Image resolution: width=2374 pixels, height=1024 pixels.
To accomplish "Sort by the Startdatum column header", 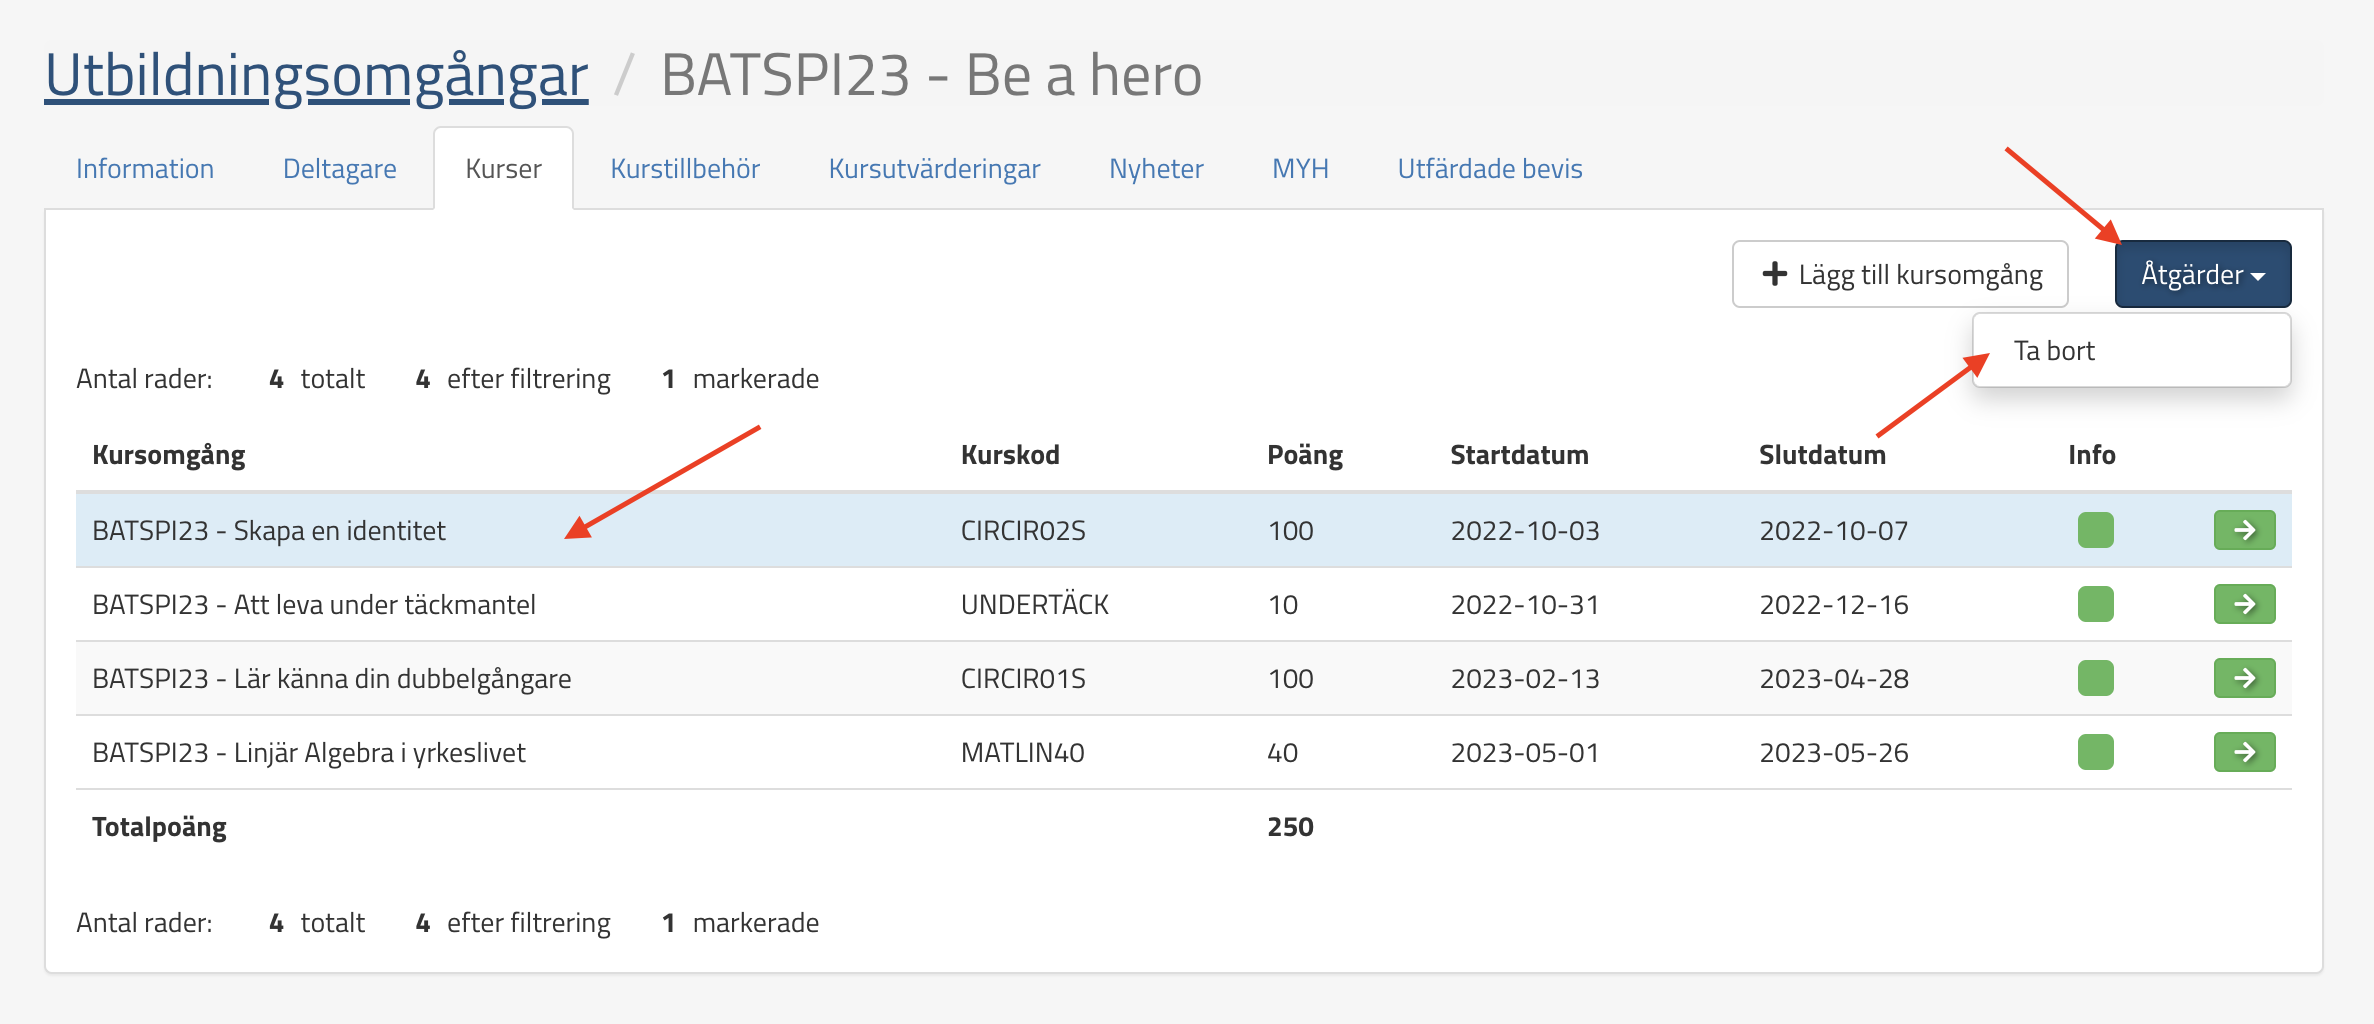I will 1518,455.
